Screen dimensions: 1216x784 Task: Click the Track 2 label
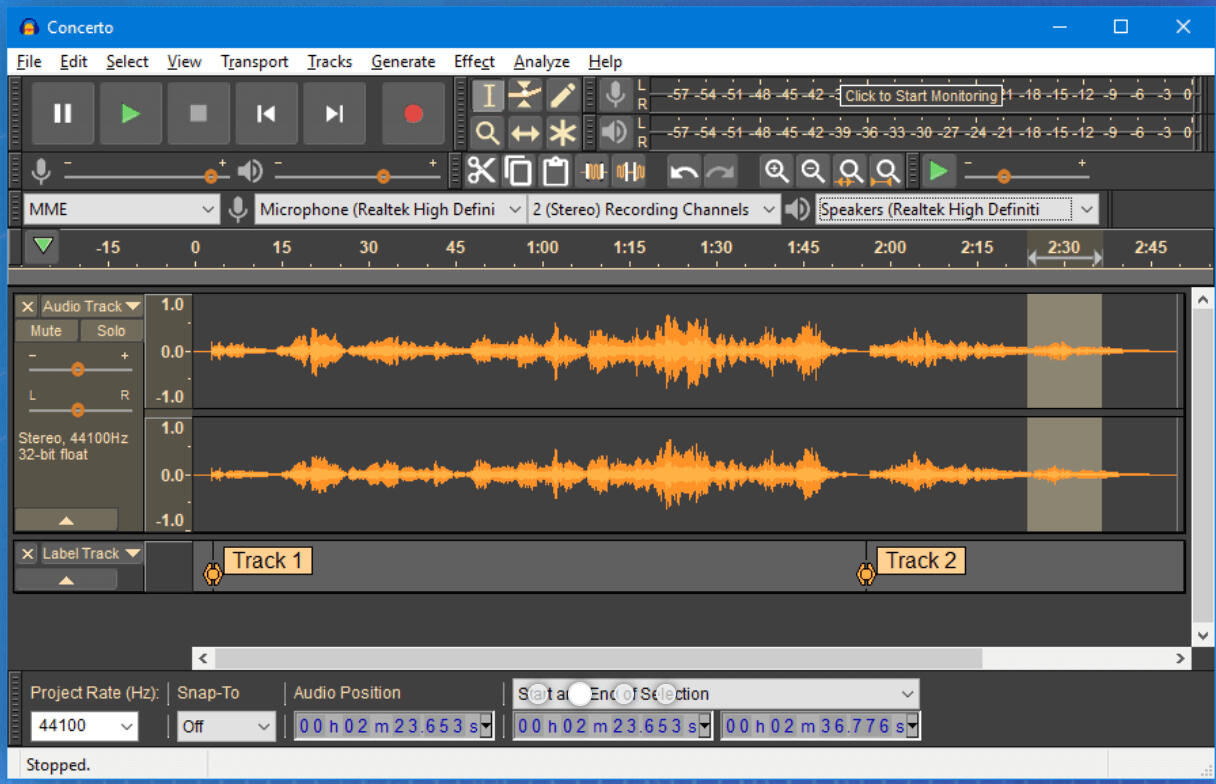921,561
